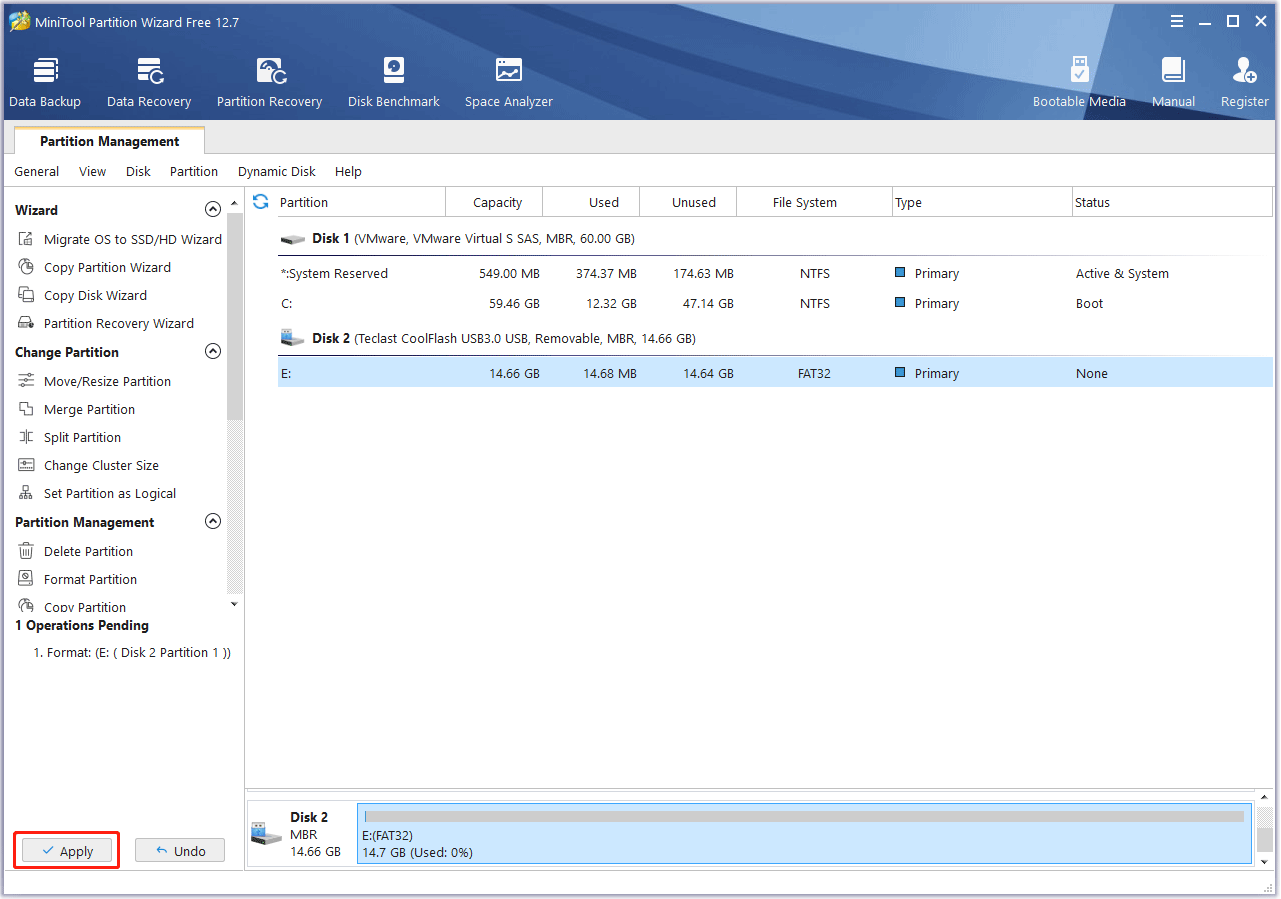The image size is (1281, 899).
Task: Select pending Format operation entry
Action: coord(132,652)
